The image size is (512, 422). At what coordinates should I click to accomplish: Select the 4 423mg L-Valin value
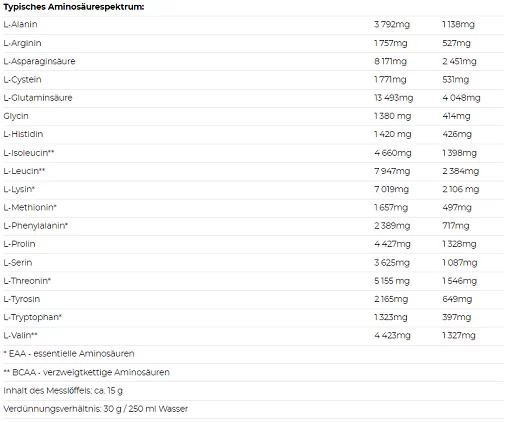pos(392,336)
